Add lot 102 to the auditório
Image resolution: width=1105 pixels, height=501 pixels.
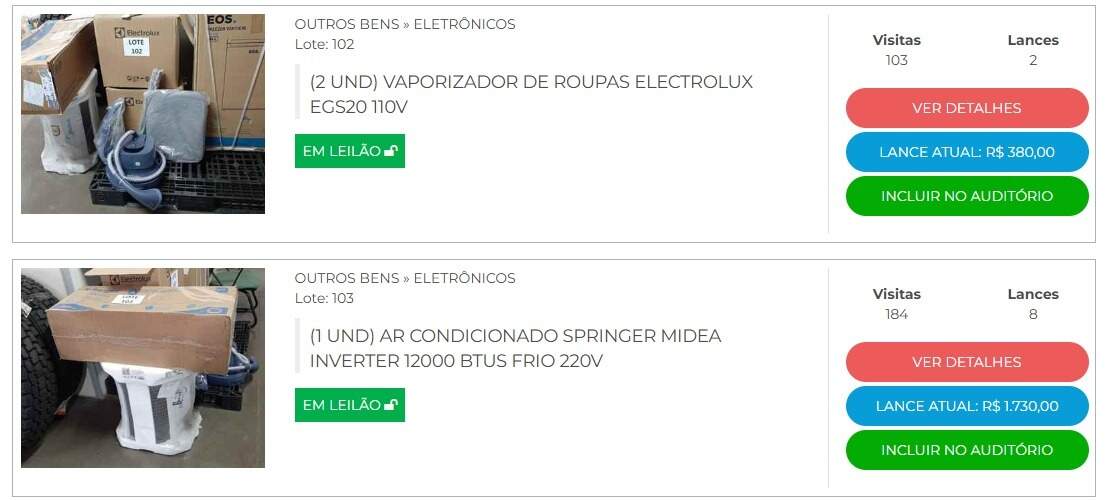point(967,196)
